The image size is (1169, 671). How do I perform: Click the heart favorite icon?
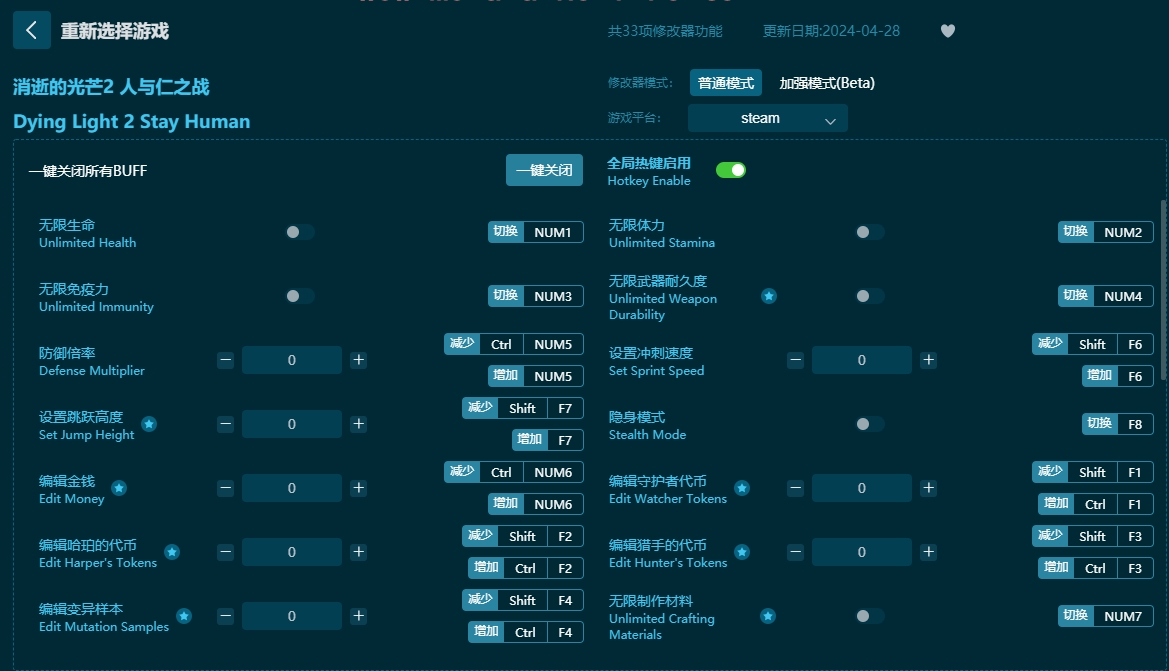click(948, 31)
